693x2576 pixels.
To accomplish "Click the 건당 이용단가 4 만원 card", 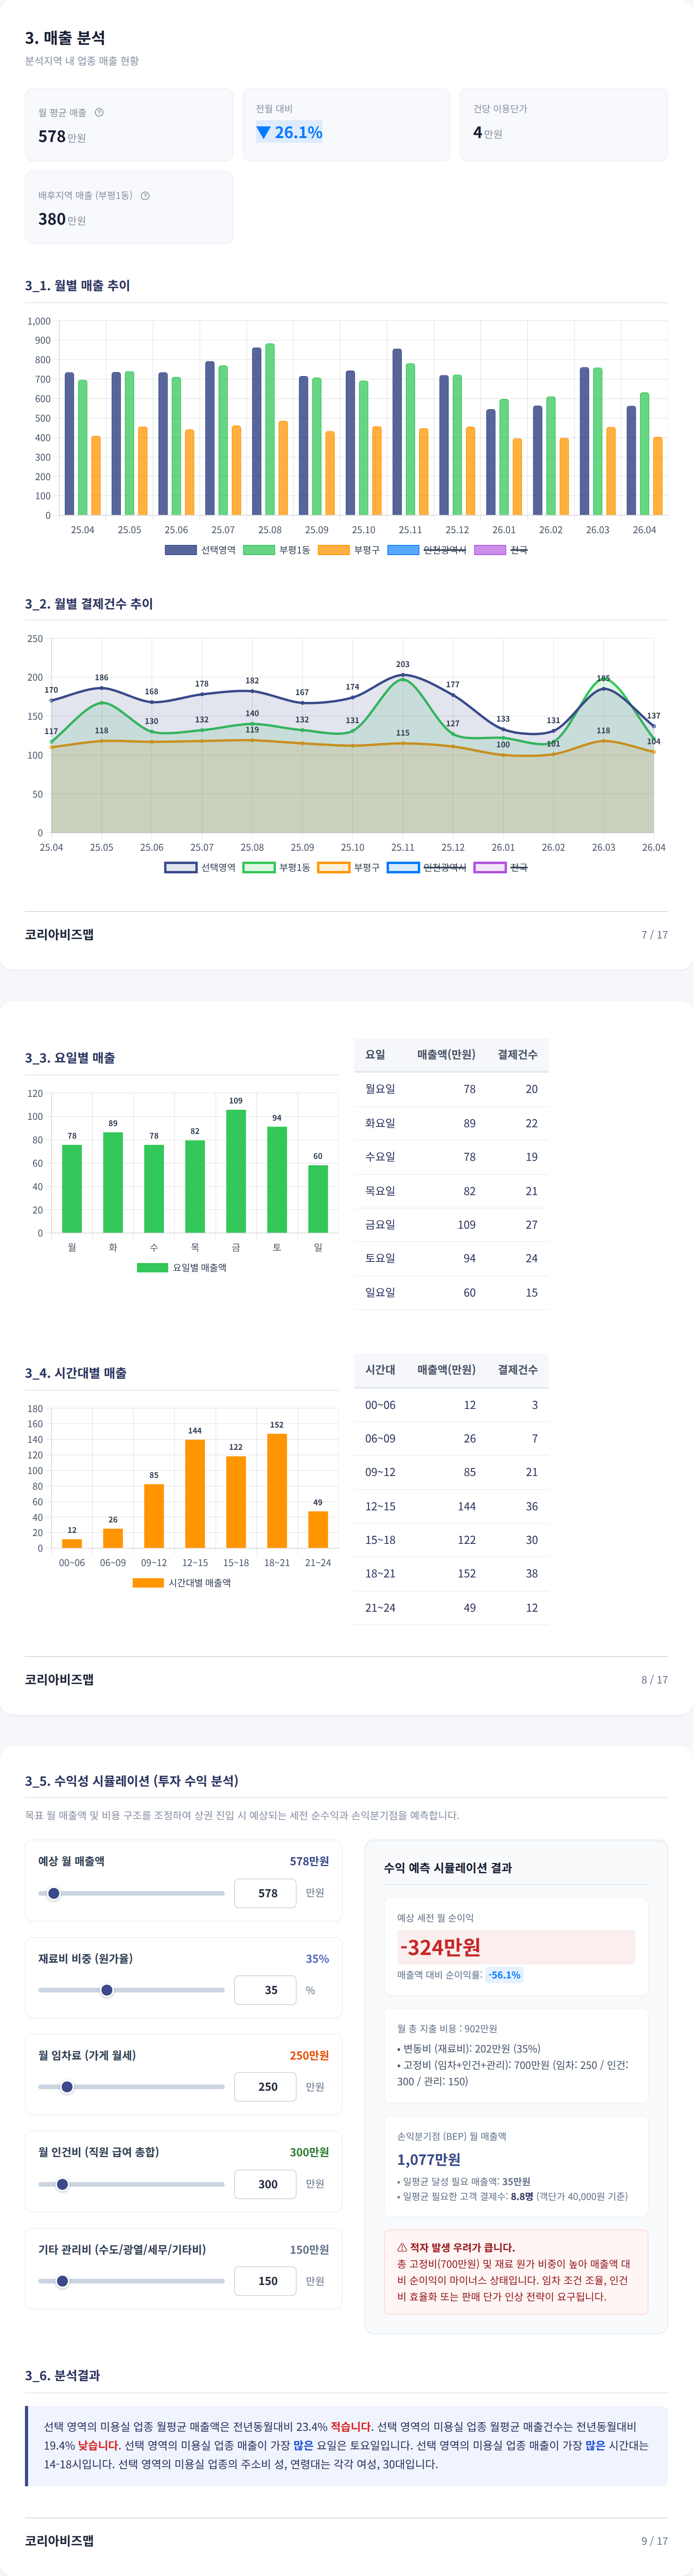I will pyautogui.click(x=564, y=125).
